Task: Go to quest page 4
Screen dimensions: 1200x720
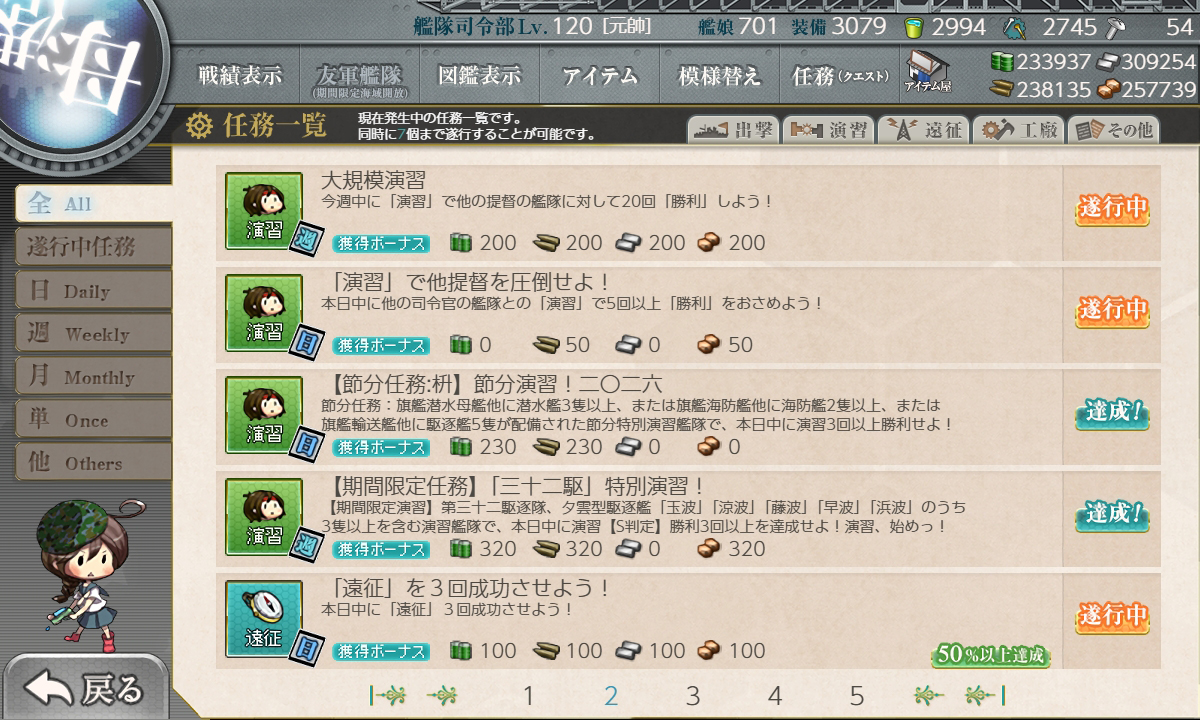Action: [775, 696]
